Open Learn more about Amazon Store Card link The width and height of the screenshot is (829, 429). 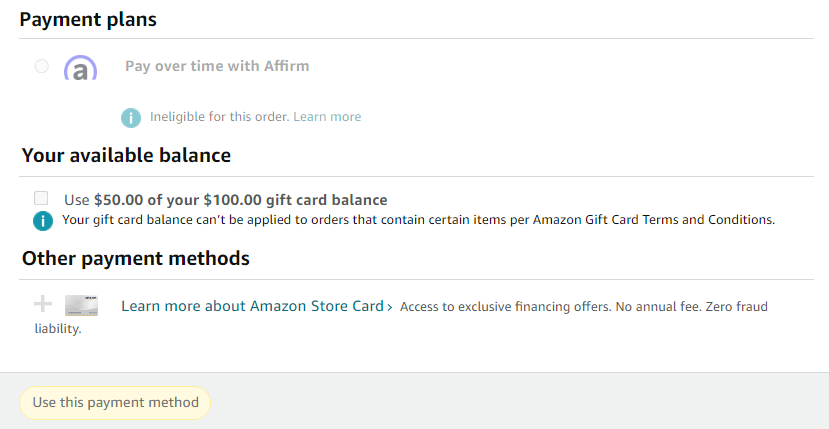pyautogui.click(x=252, y=306)
